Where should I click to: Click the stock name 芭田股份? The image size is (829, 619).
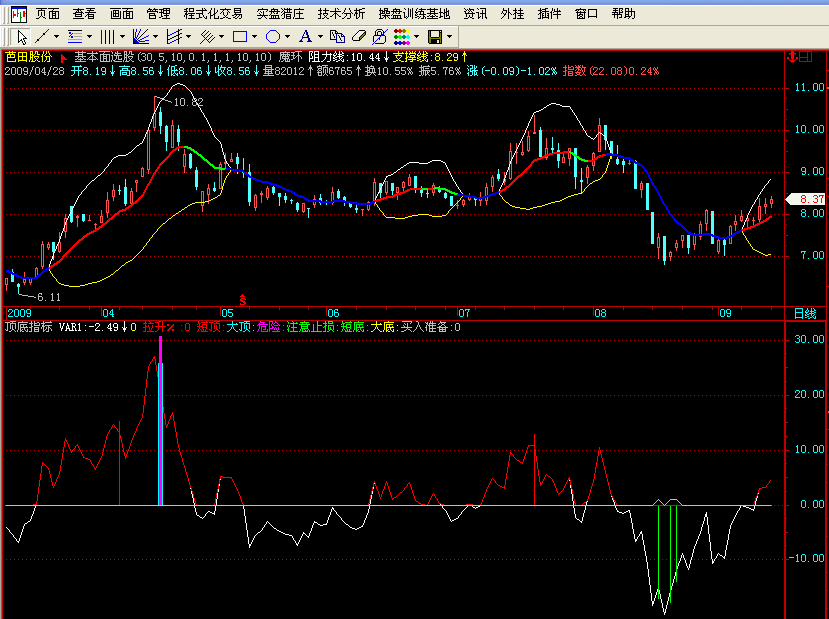tap(29, 57)
